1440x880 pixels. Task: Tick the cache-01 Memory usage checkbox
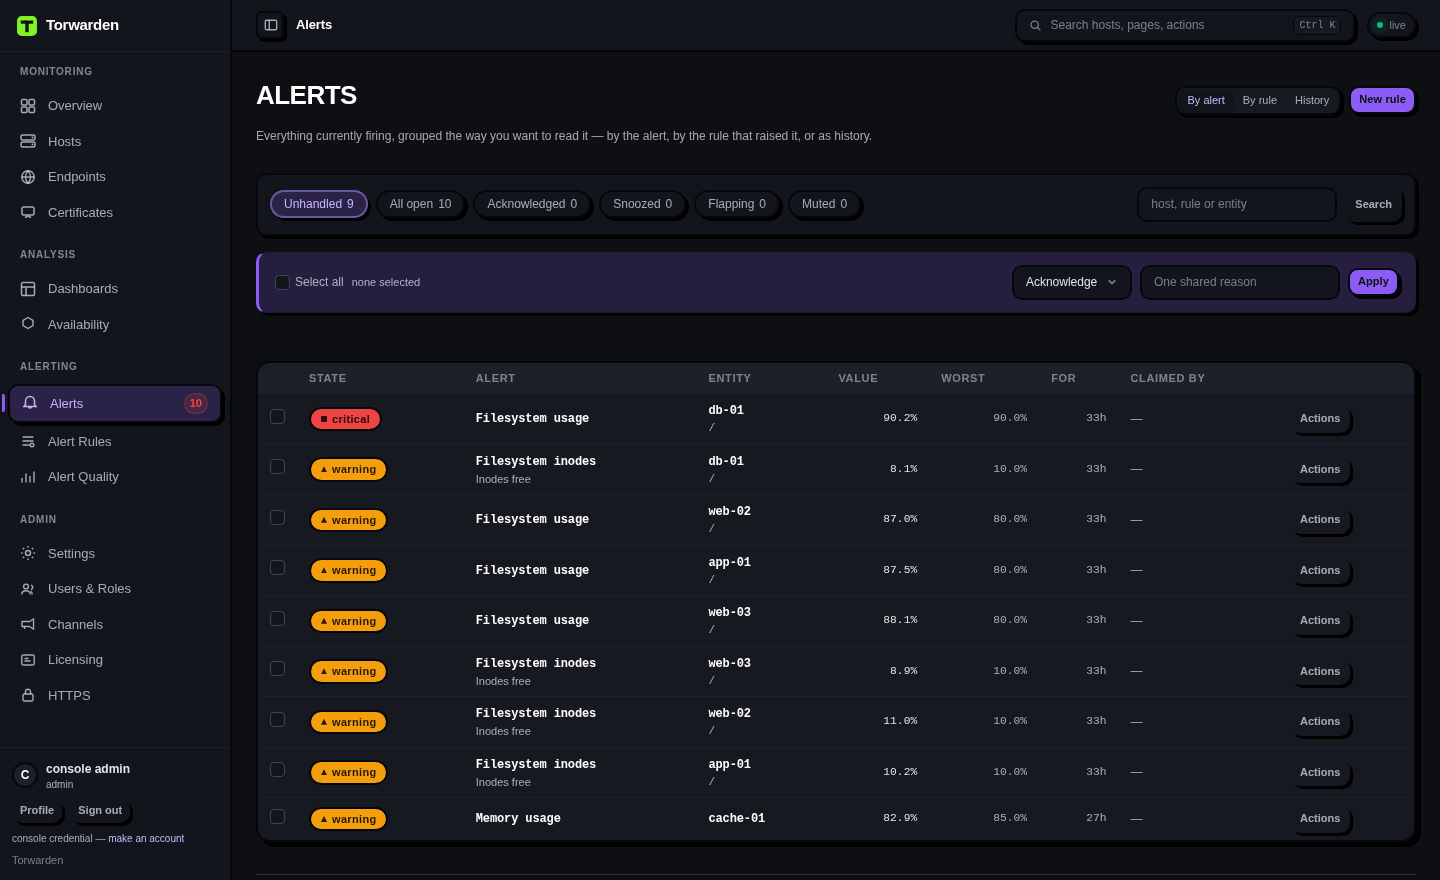tap(278, 817)
